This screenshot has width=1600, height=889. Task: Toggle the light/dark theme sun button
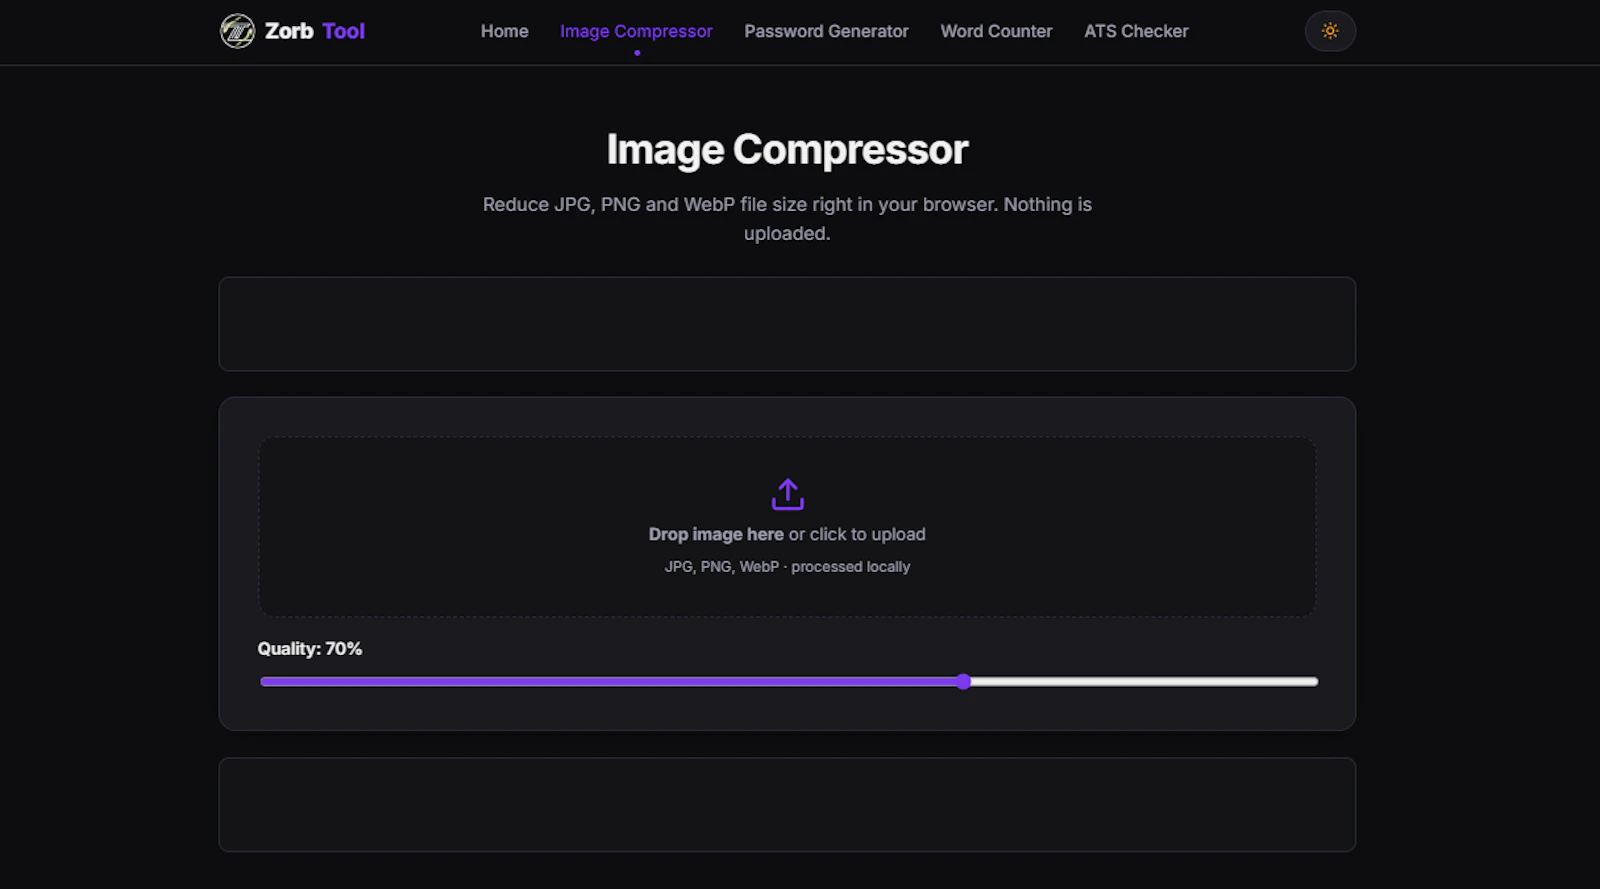tap(1330, 31)
